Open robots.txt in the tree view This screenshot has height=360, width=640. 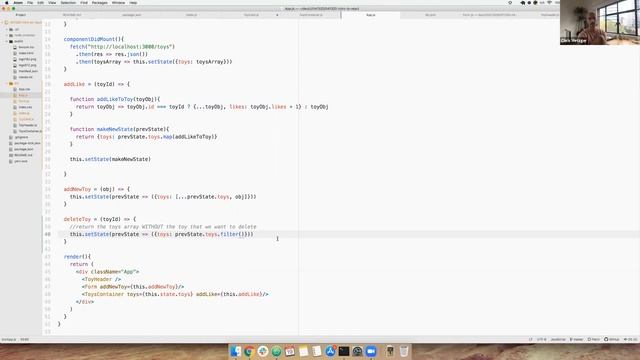(25, 77)
